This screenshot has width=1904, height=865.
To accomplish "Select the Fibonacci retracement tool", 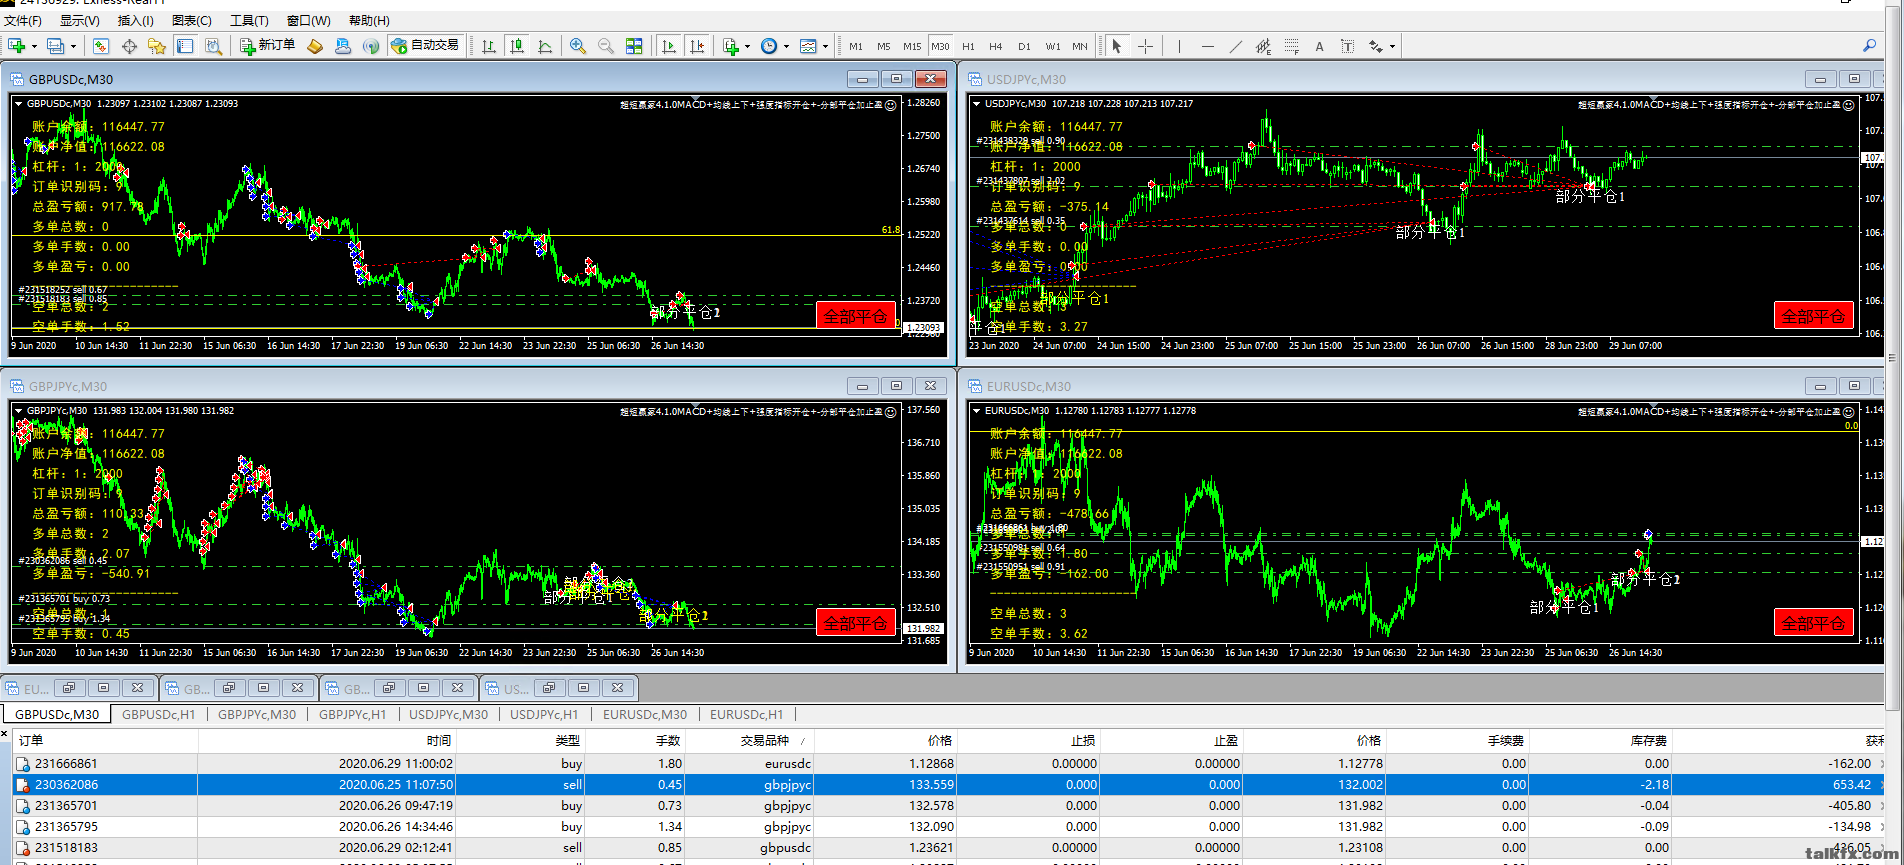I will tap(1292, 46).
